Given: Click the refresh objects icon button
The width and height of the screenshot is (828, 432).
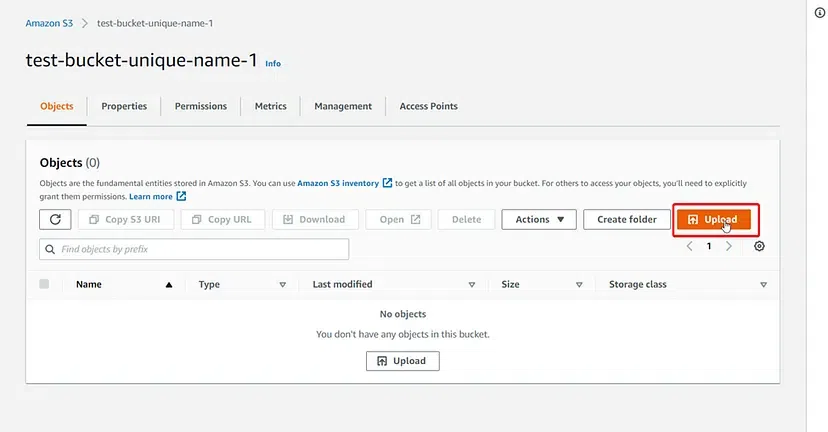Looking at the screenshot, I should tap(55, 220).
